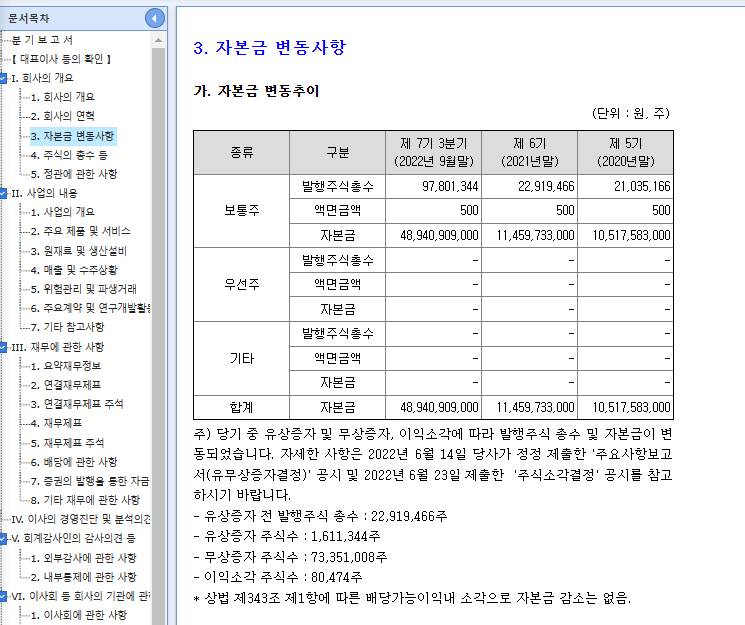Viewport: 745px width, 625px height.
Task: Open 7. 증권의 발행을 통한 자금 item
Action: [90, 481]
